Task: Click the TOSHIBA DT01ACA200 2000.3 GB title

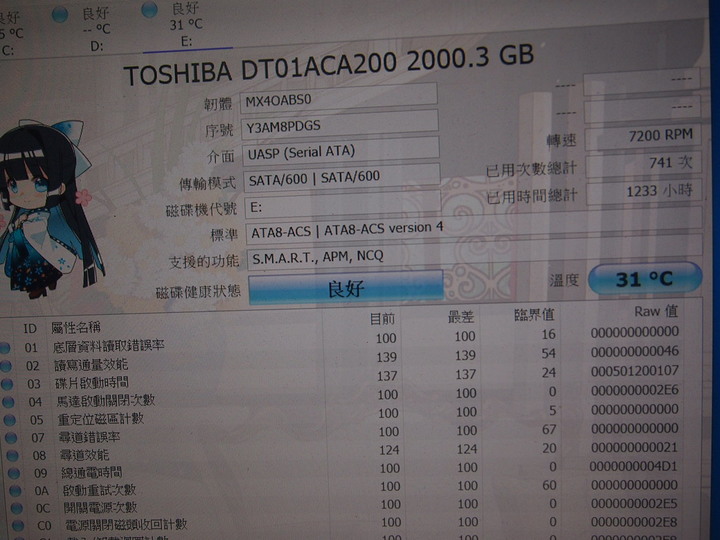Action: click(x=329, y=64)
